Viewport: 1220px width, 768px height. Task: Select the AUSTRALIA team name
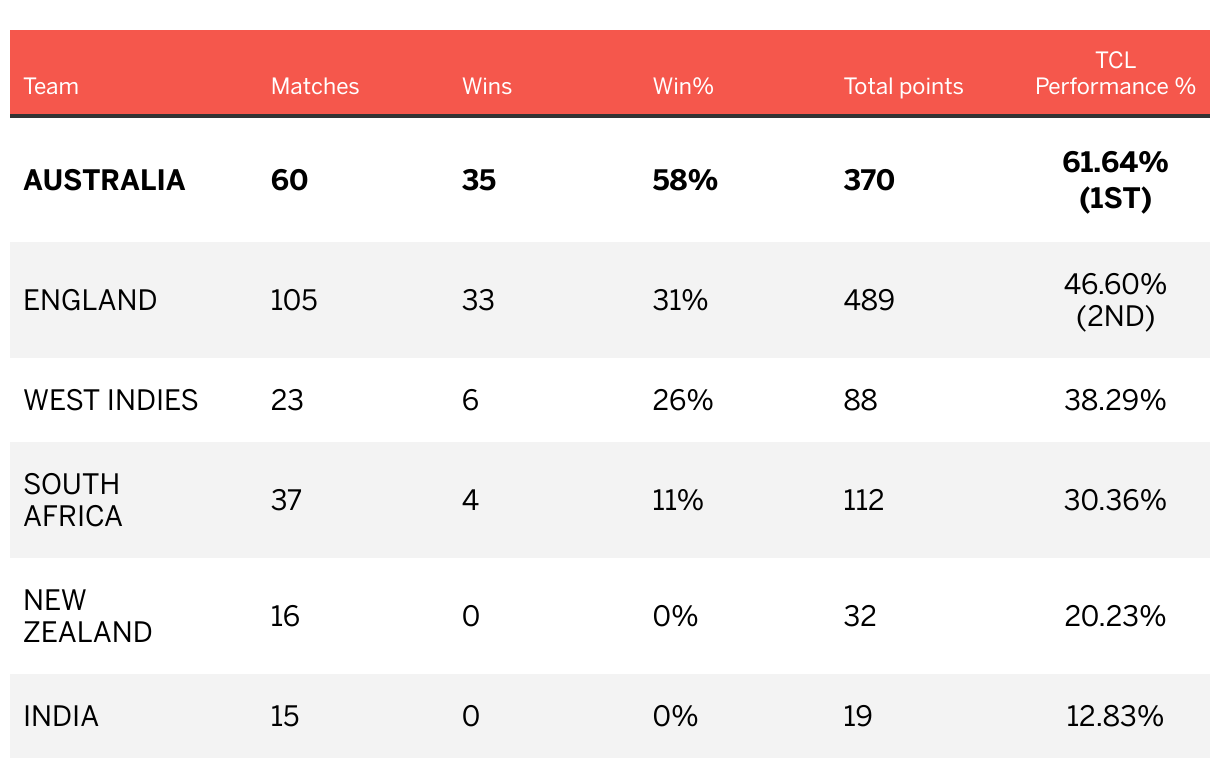tap(104, 180)
